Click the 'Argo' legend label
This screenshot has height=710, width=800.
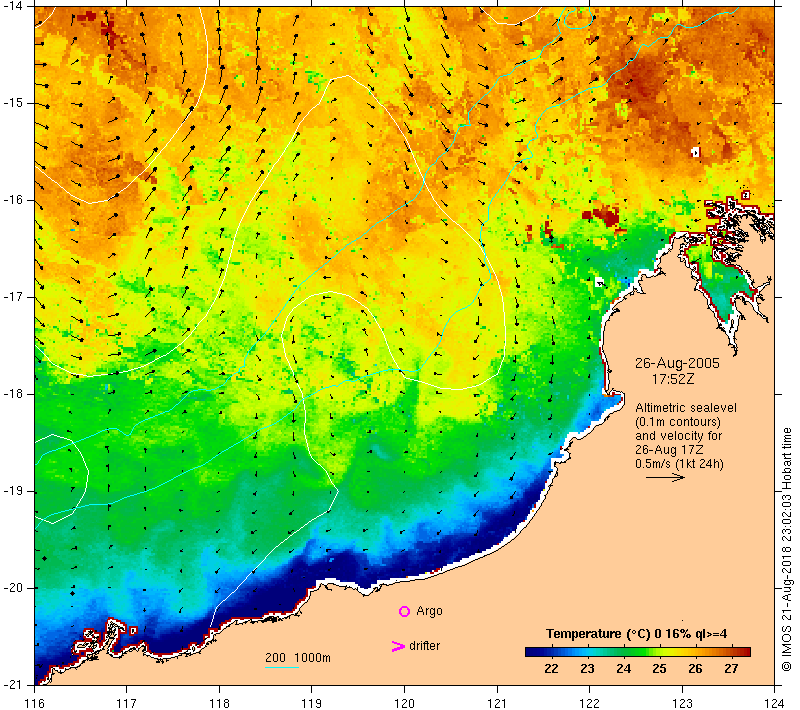(429, 611)
